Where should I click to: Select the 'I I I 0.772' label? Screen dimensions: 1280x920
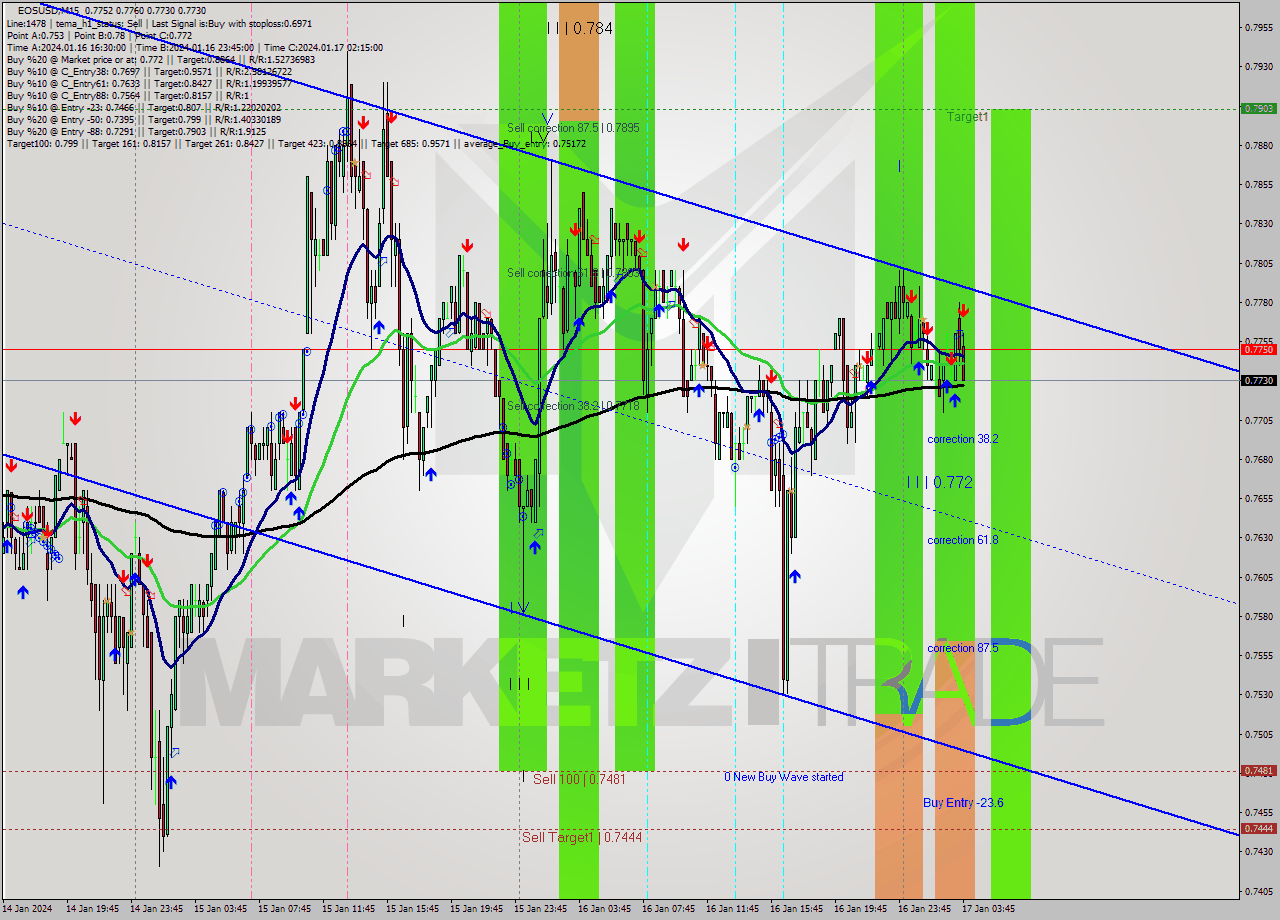[939, 482]
